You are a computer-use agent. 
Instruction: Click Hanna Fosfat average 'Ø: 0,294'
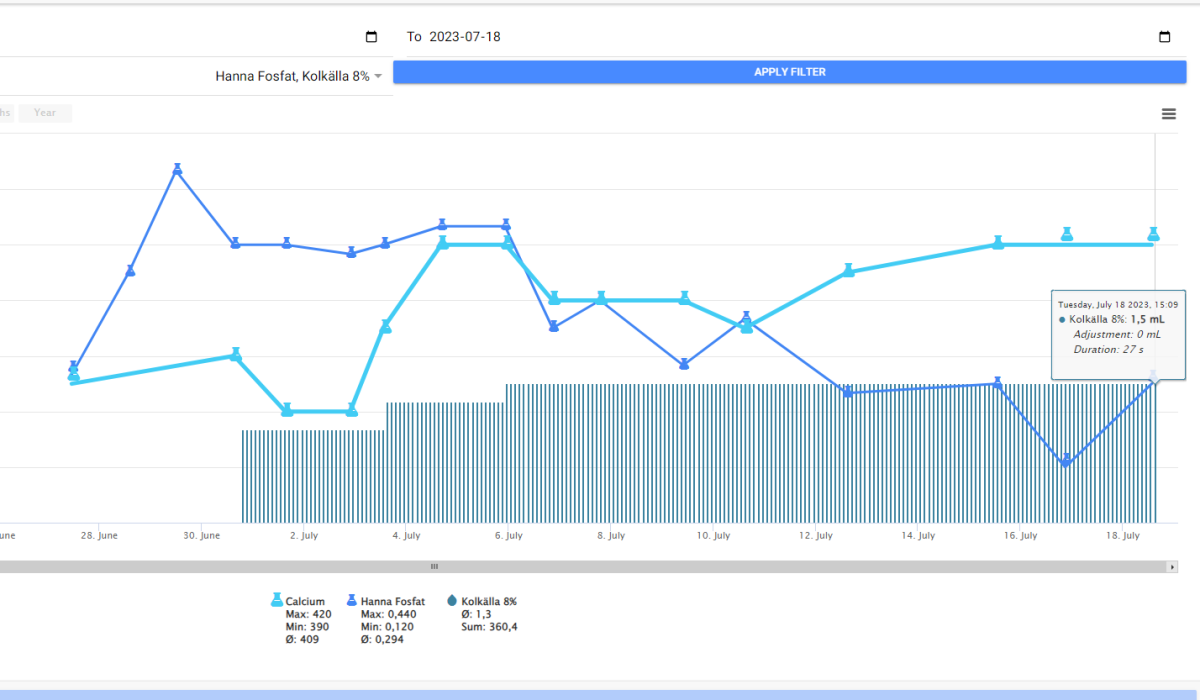click(x=383, y=640)
